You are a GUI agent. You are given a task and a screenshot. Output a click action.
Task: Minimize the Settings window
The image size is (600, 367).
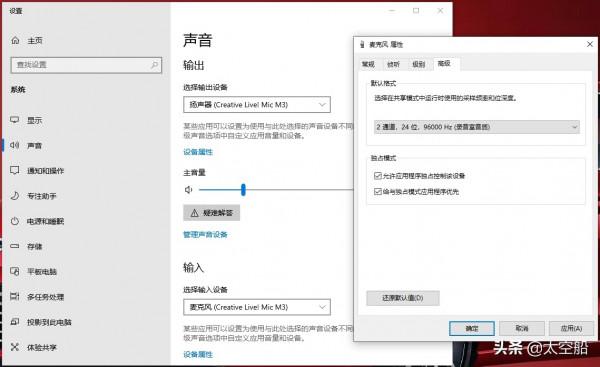392,11
